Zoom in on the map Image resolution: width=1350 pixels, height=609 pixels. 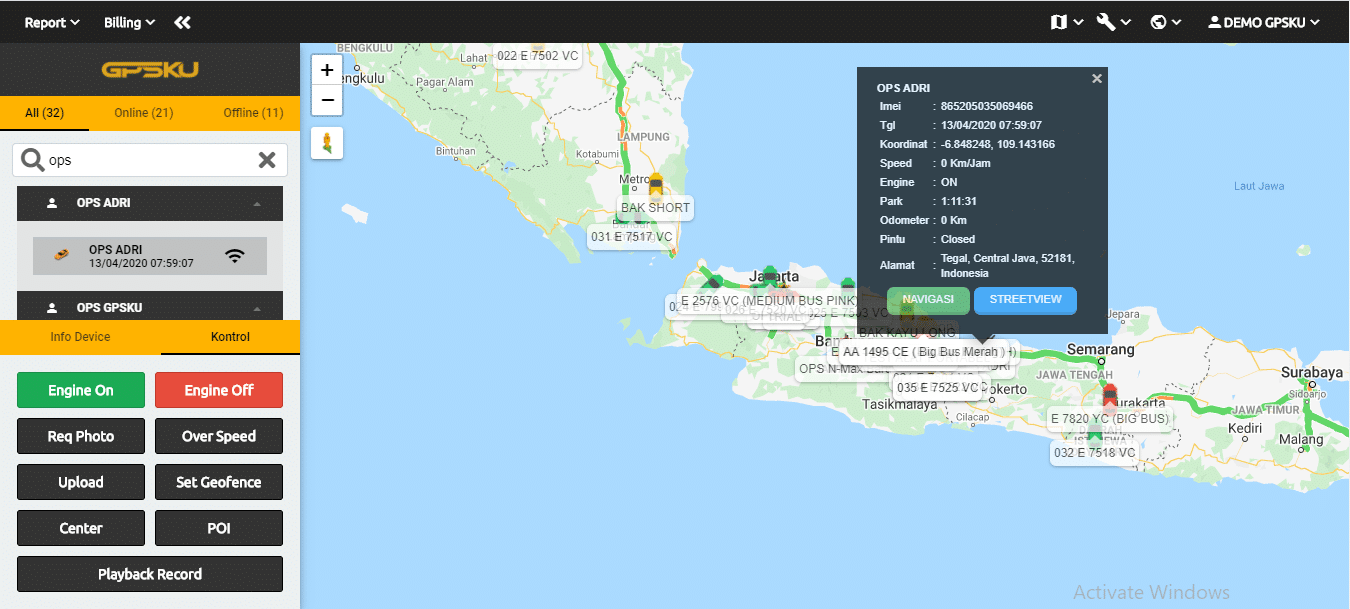327,70
